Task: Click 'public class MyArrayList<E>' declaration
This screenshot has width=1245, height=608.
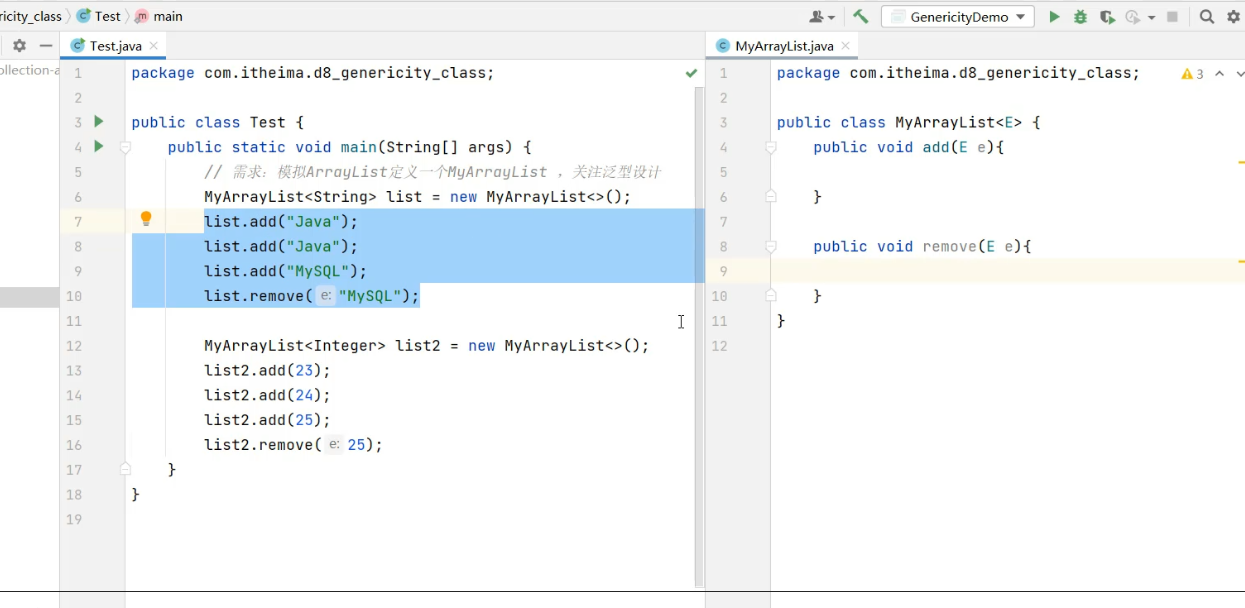Action: click(908, 122)
